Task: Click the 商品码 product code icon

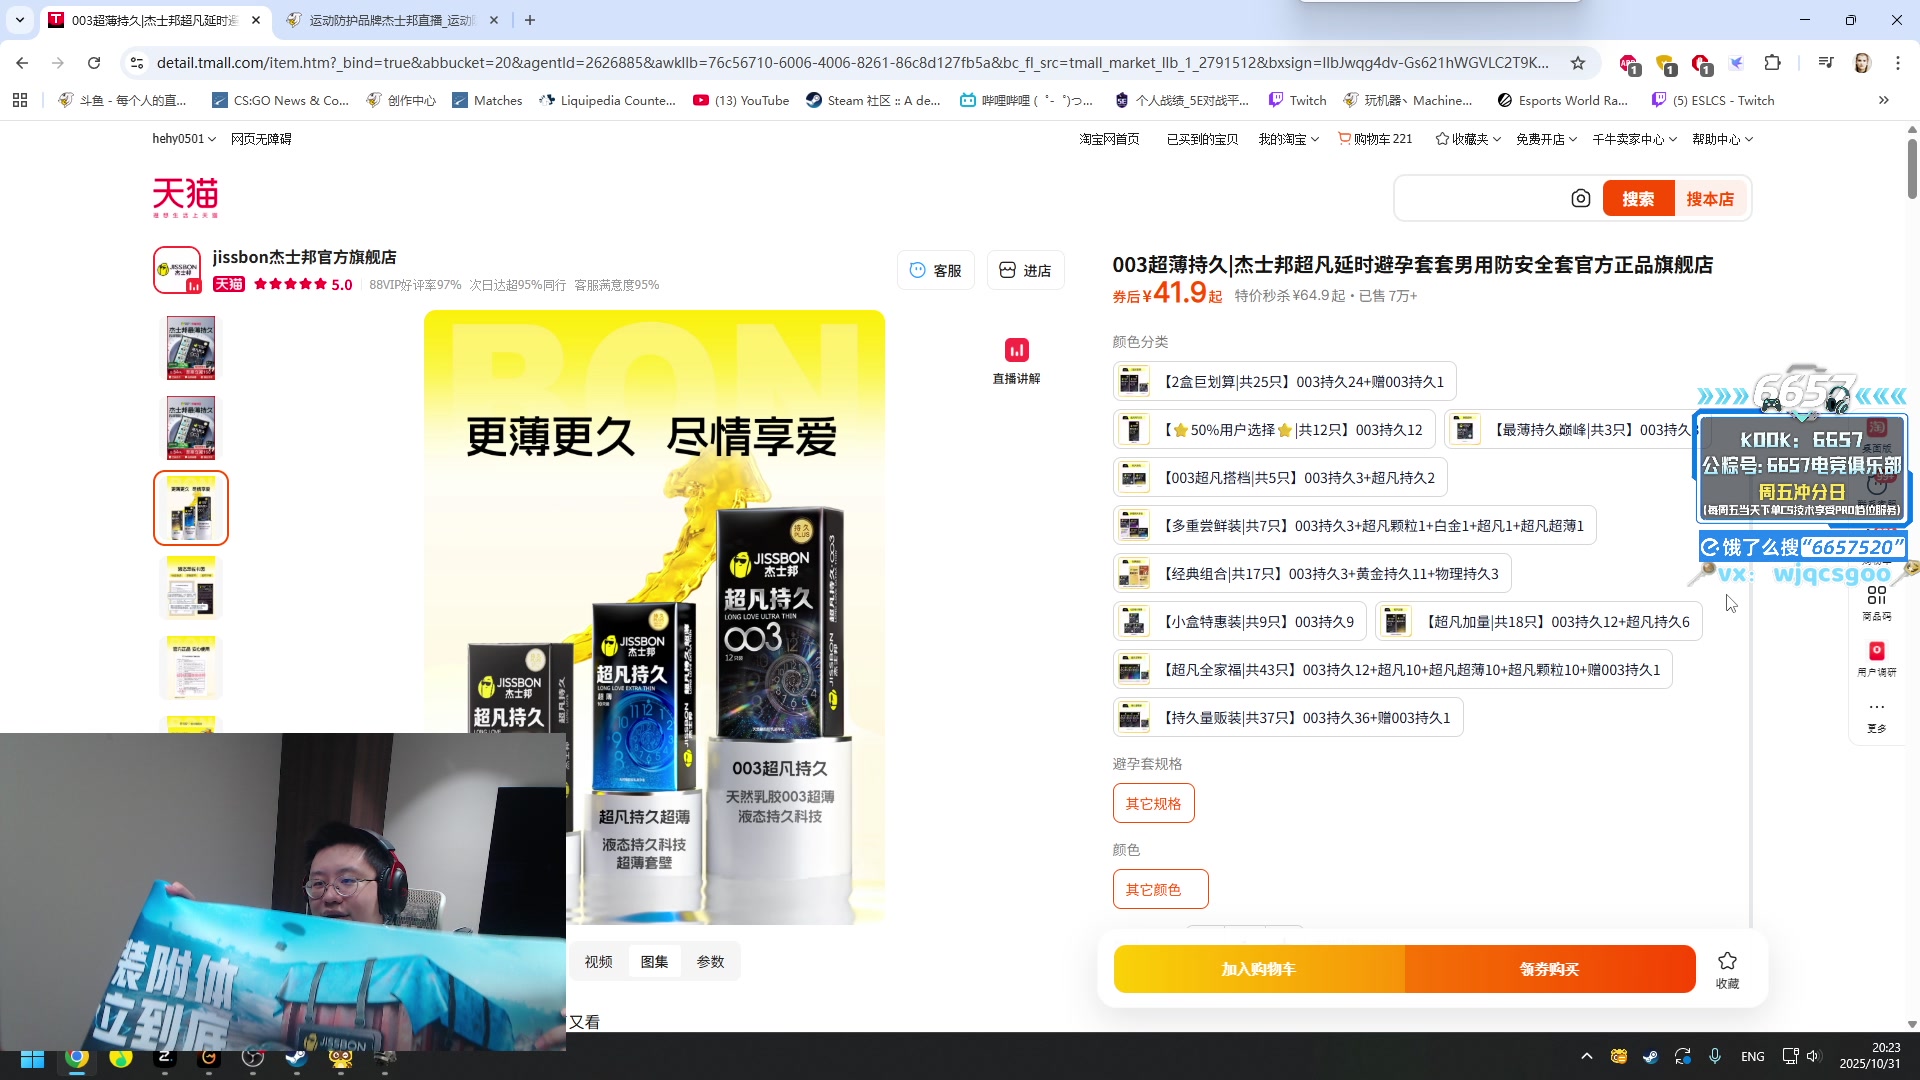Action: 1876,597
